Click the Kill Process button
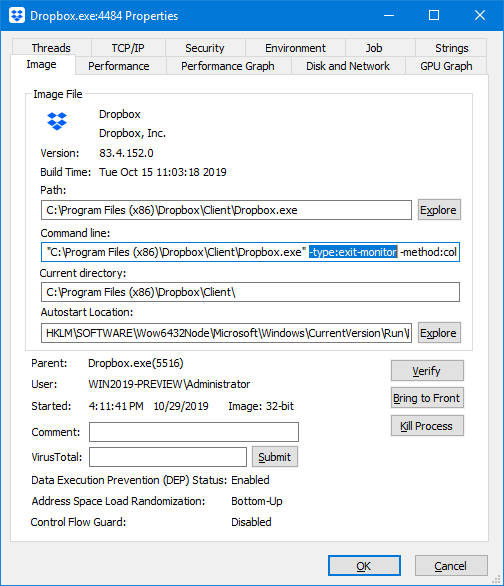The image size is (504, 586). [427, 426]
